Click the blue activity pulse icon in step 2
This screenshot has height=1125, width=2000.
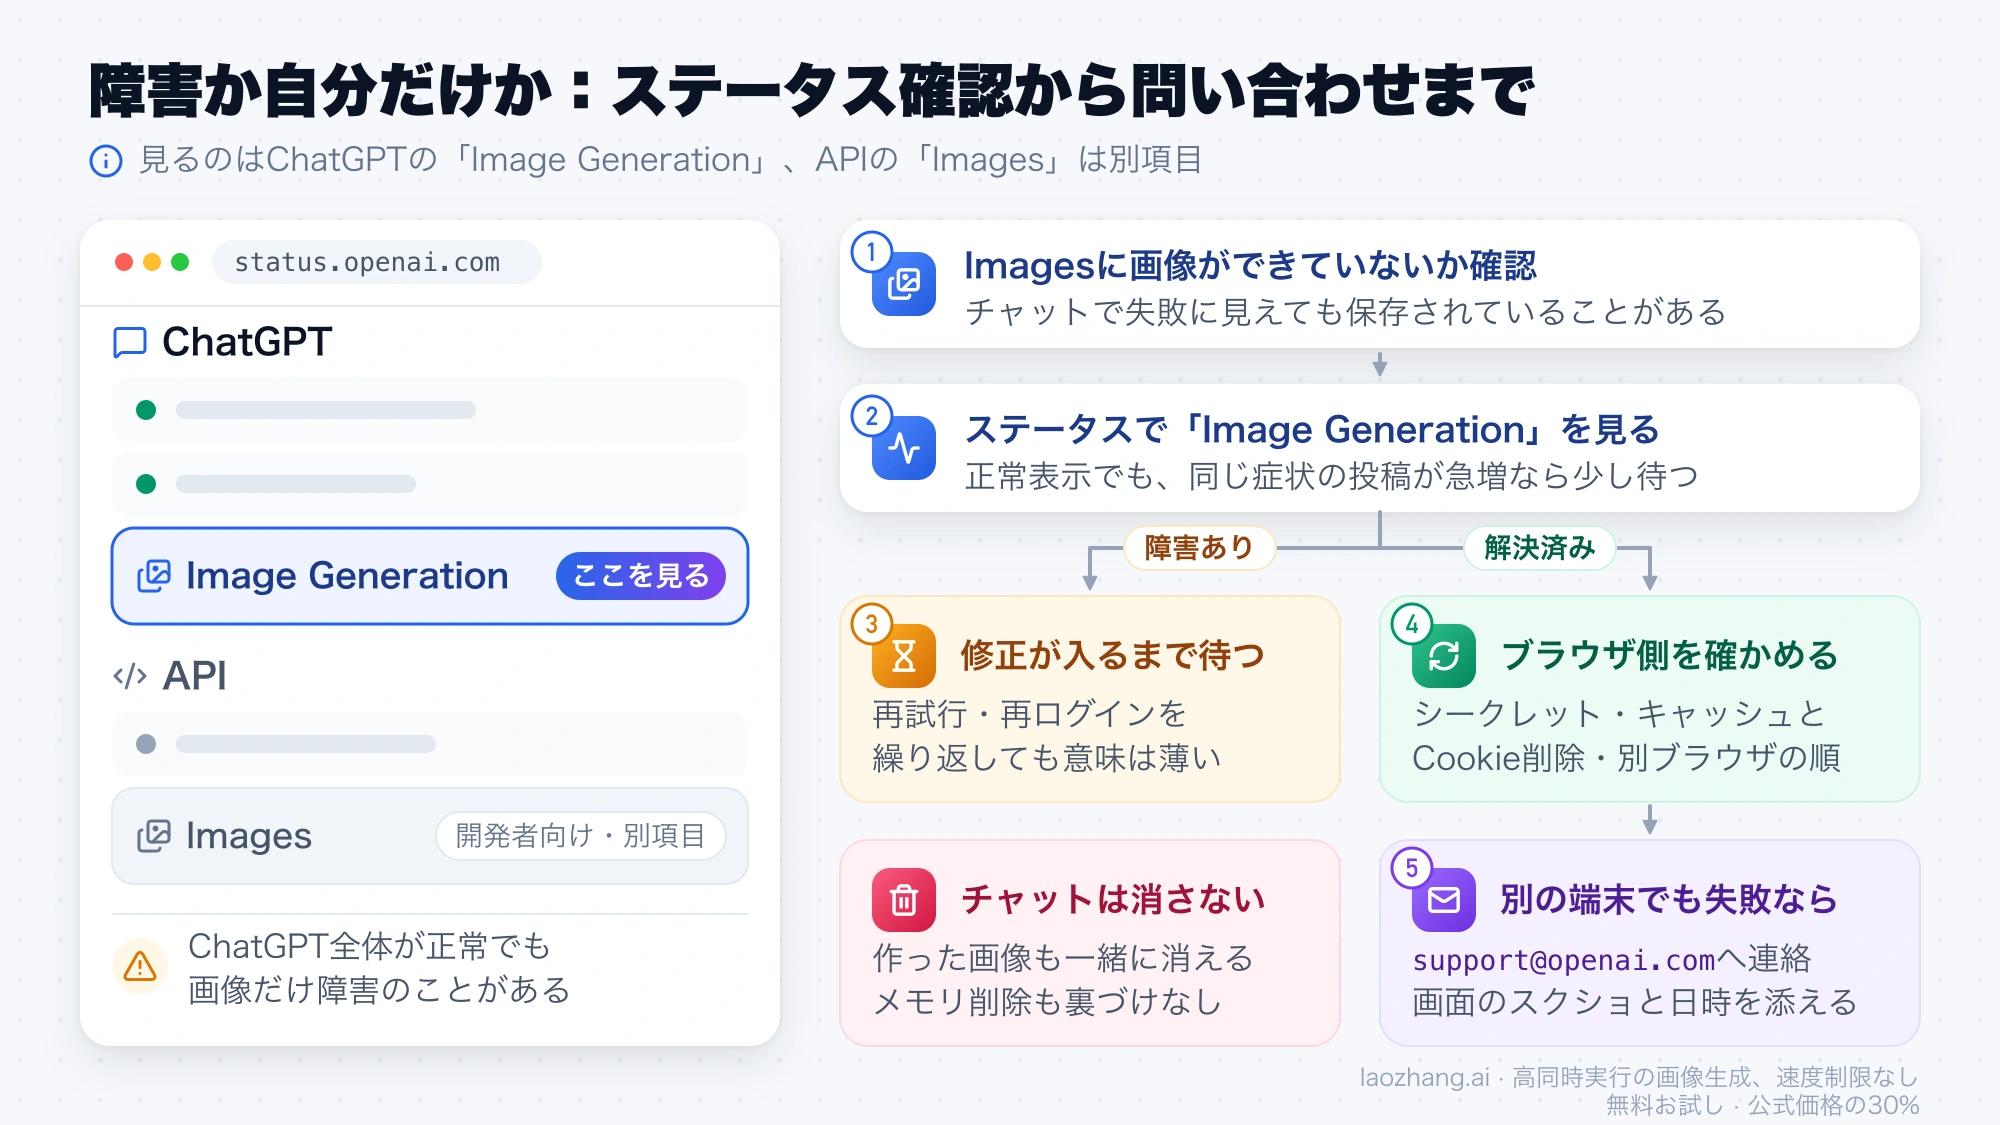click(904, 448)
